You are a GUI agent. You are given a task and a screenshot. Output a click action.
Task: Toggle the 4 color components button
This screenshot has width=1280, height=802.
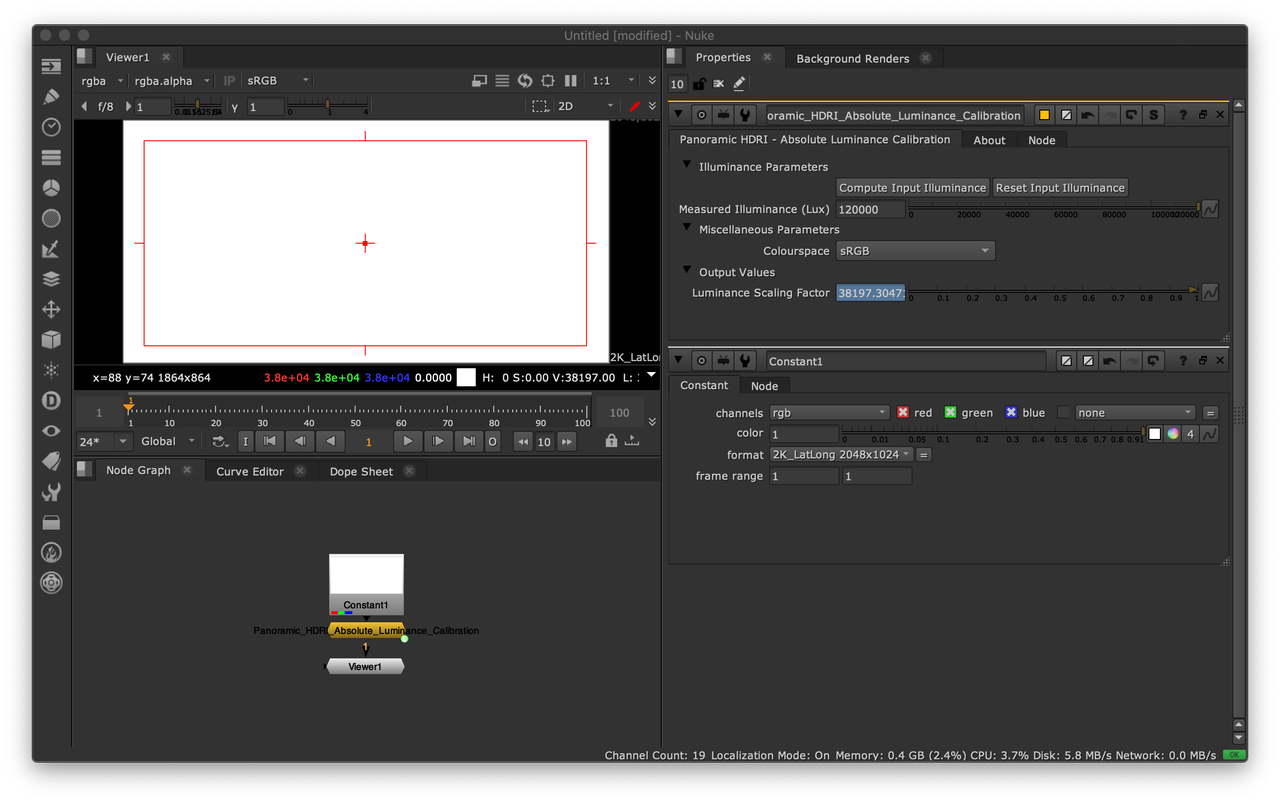(1191, 434)
